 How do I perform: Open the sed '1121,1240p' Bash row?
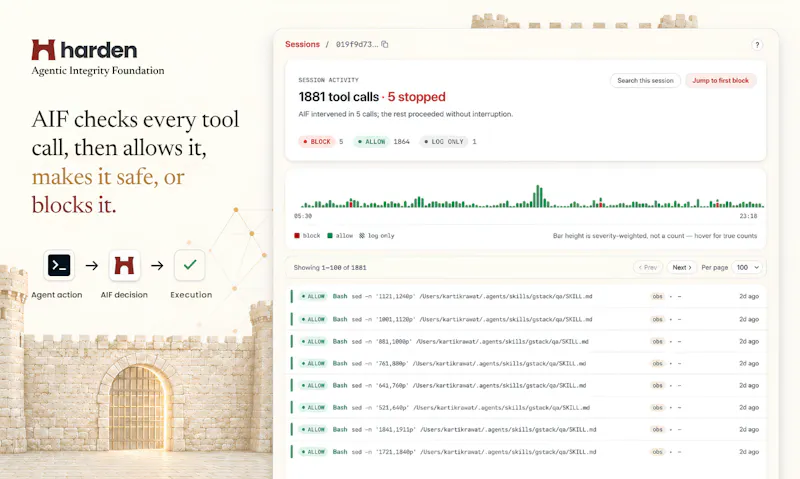[x=526, y=296]
